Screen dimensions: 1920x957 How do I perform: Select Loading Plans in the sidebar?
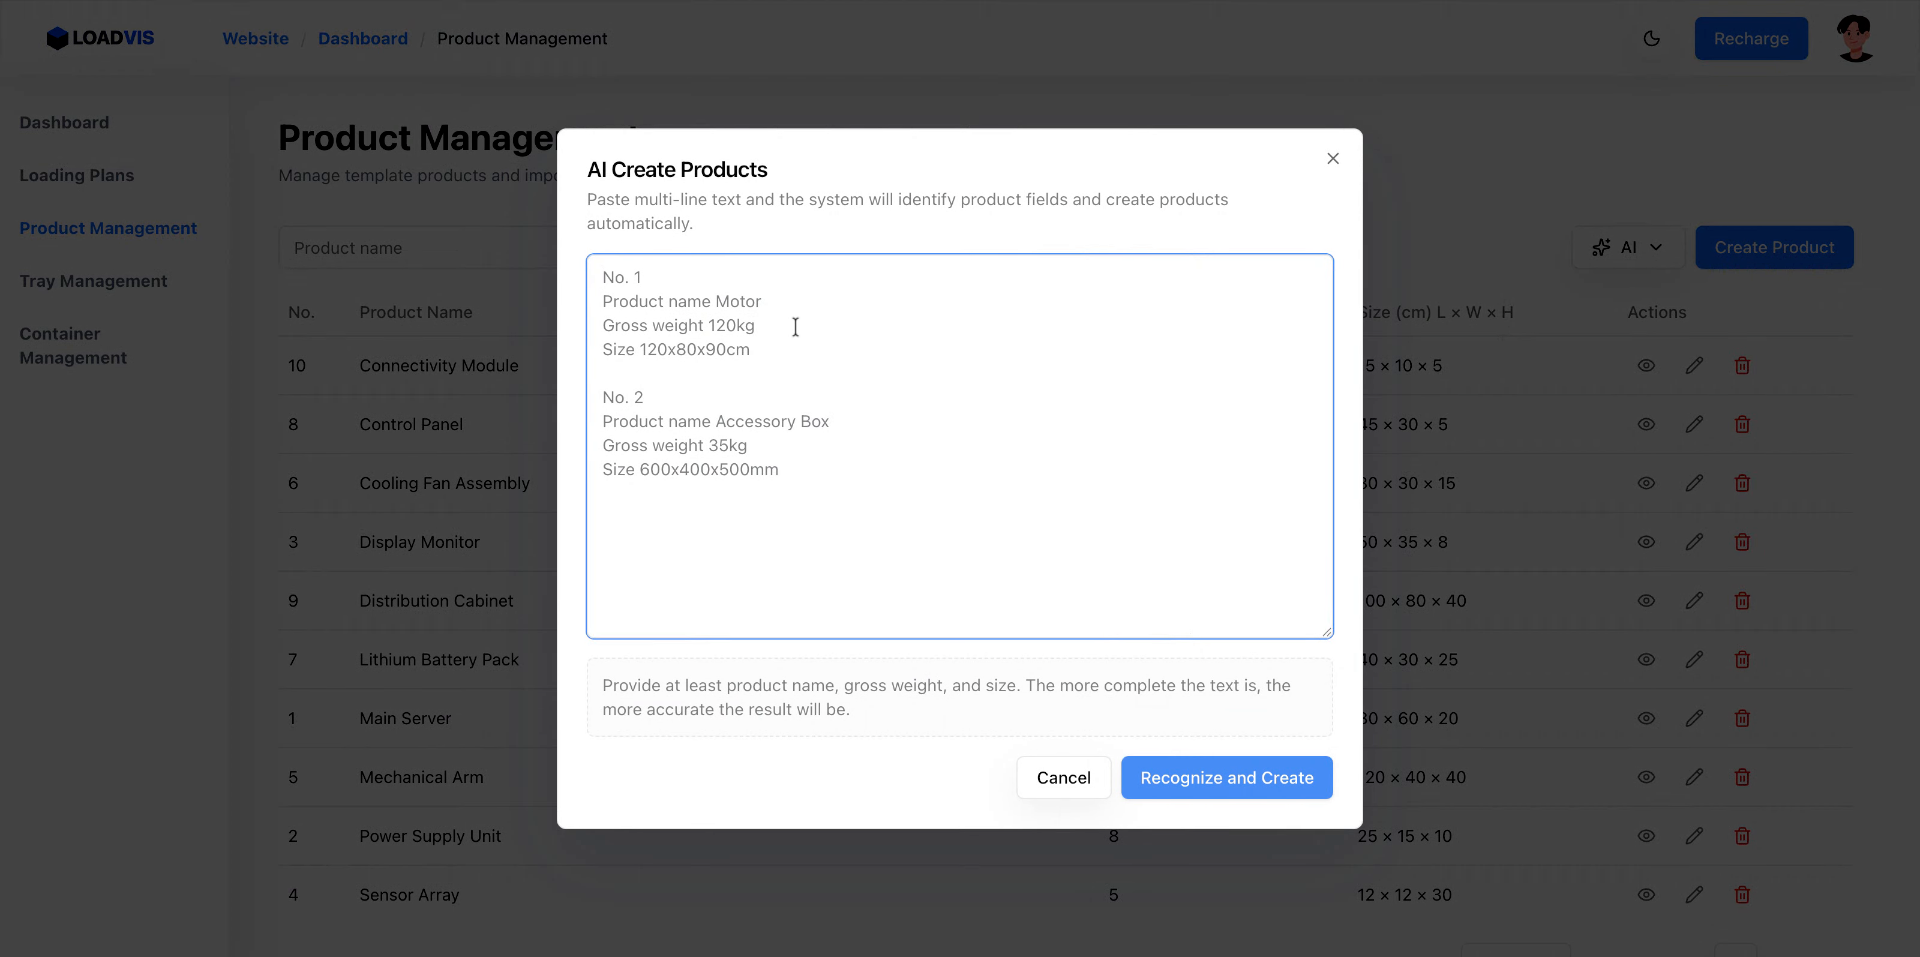(77, 175)
